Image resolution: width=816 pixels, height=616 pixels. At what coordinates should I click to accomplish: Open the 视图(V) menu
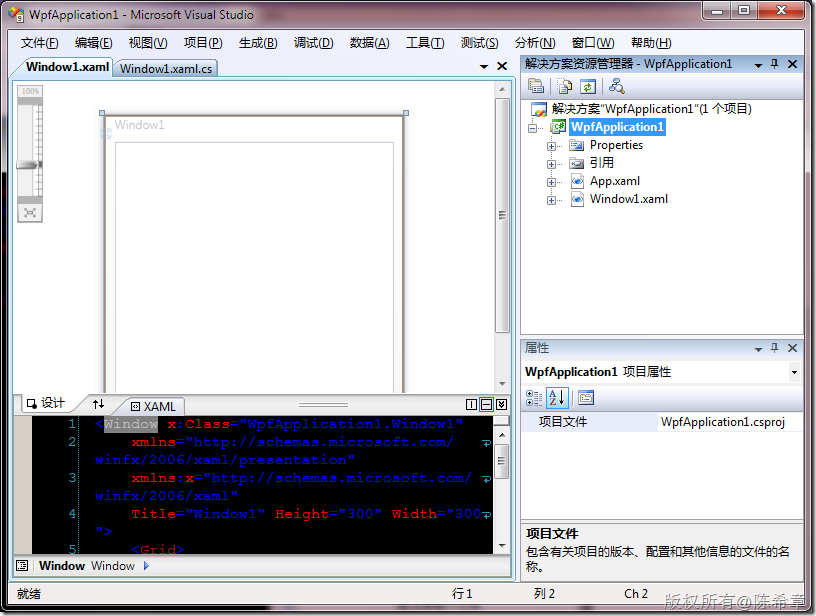point(148,43)
